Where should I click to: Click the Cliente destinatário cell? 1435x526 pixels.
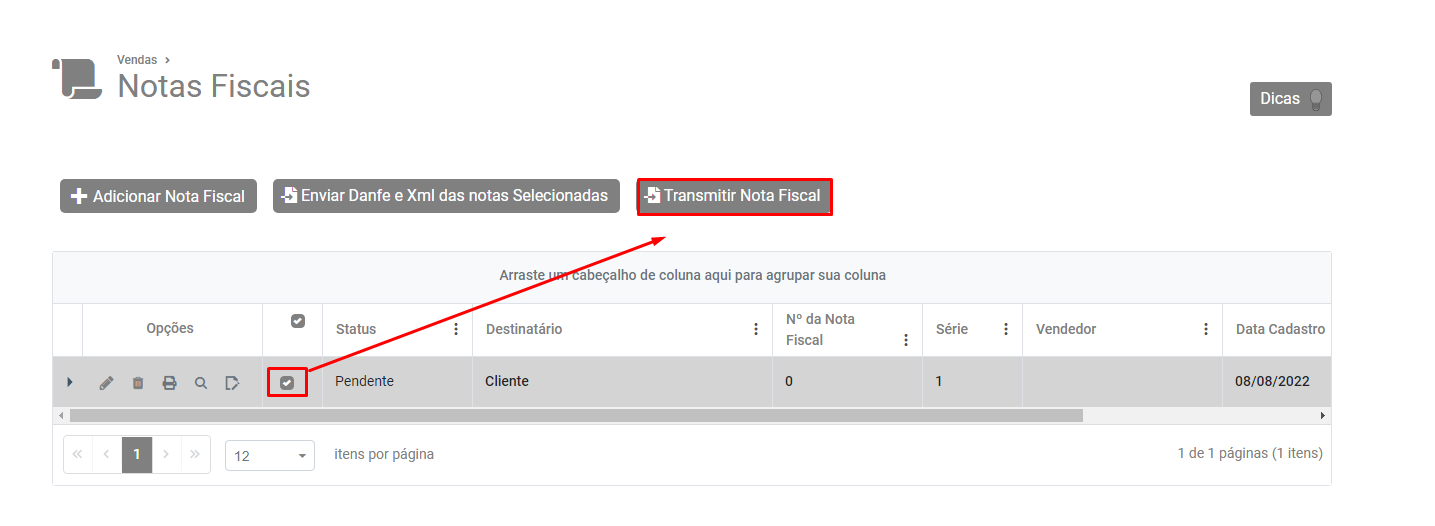pos(622,381)
